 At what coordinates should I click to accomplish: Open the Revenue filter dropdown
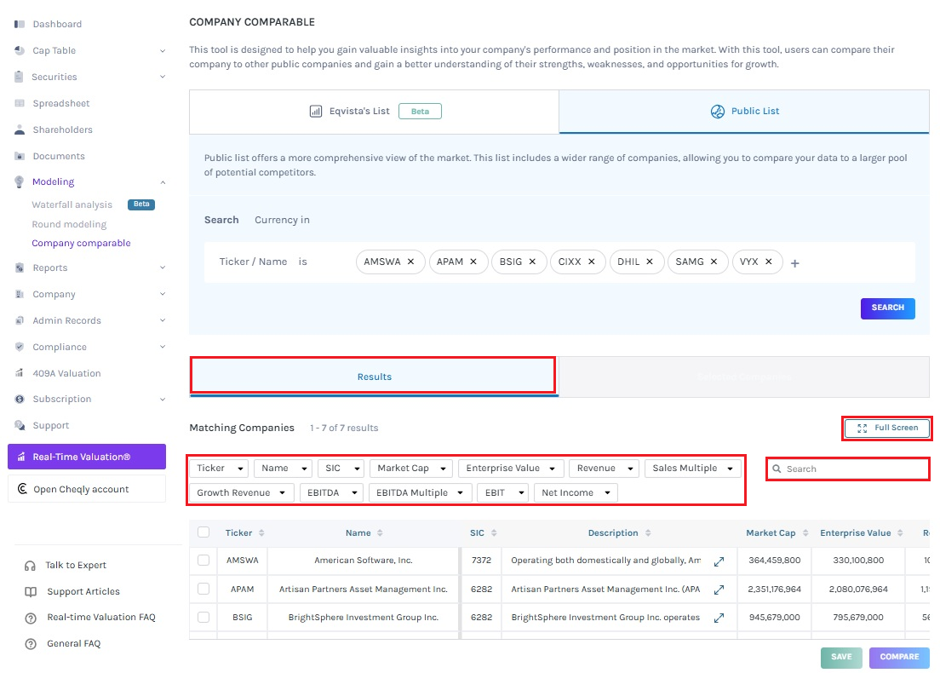pyautogui.click(x=604, y=468)
